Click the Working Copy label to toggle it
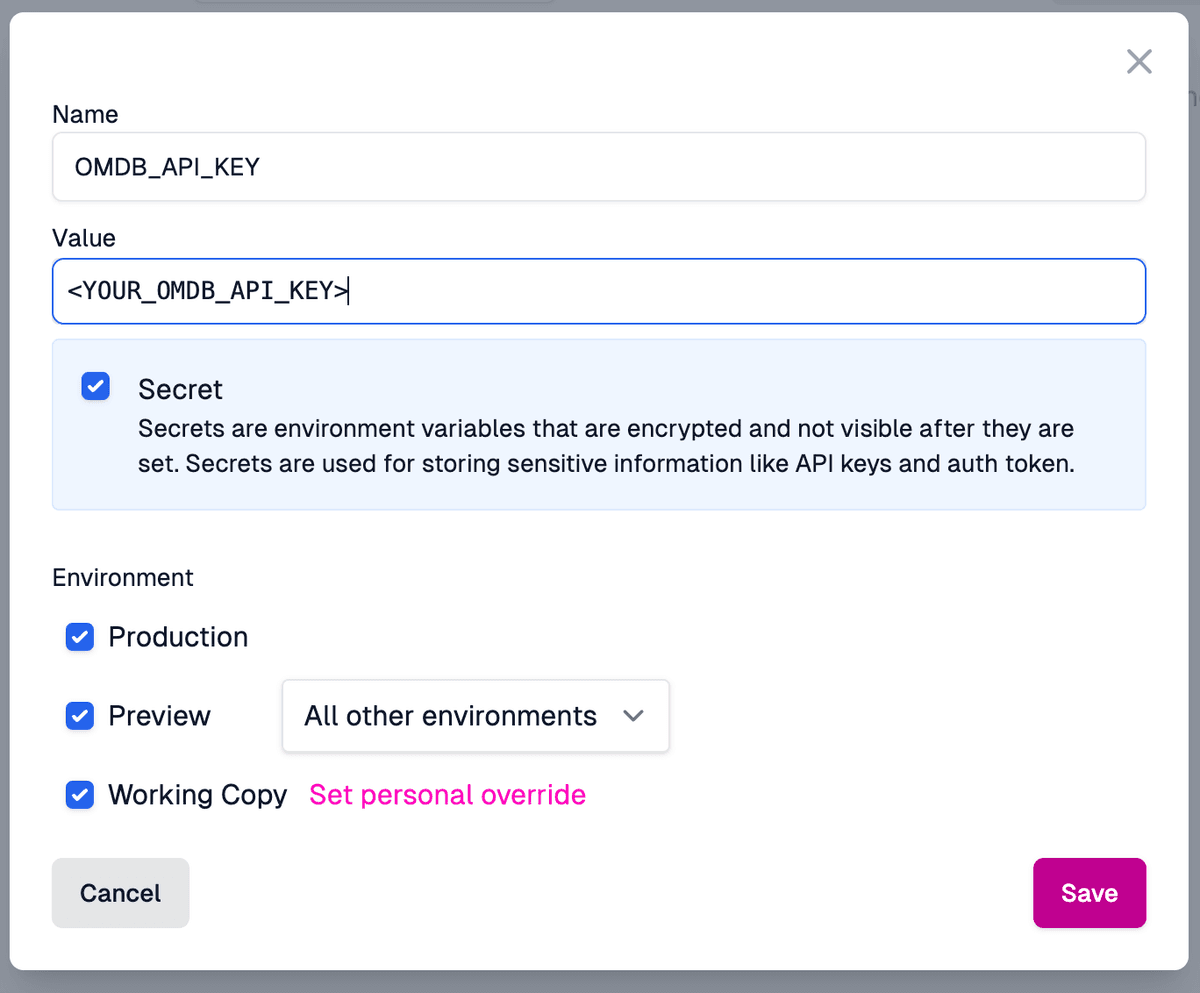This screenshot has width=1200, height=993. pos(197,795)
